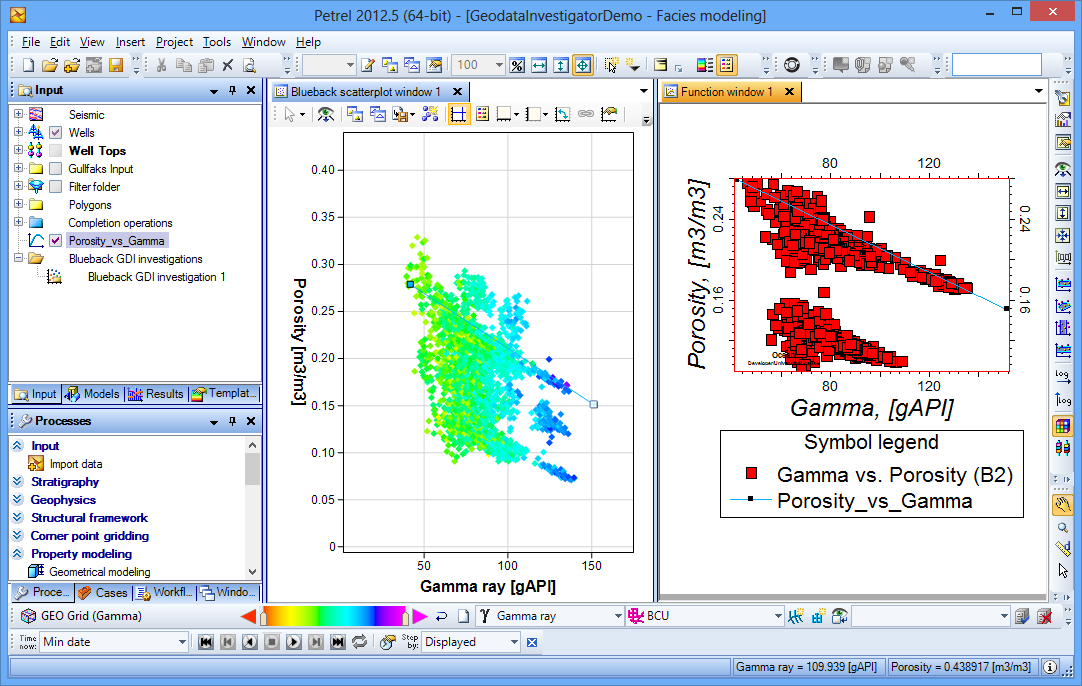Click the round camera target icon
This screenshot has height=686, width=1082.
pos(792,65)
